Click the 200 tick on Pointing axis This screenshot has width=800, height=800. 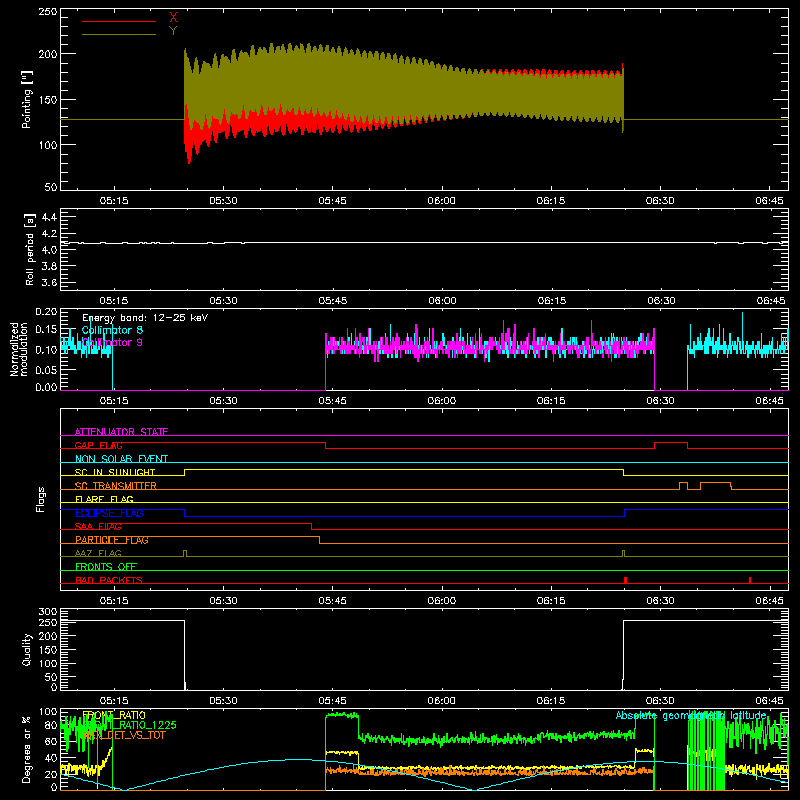tap(48, 54)
